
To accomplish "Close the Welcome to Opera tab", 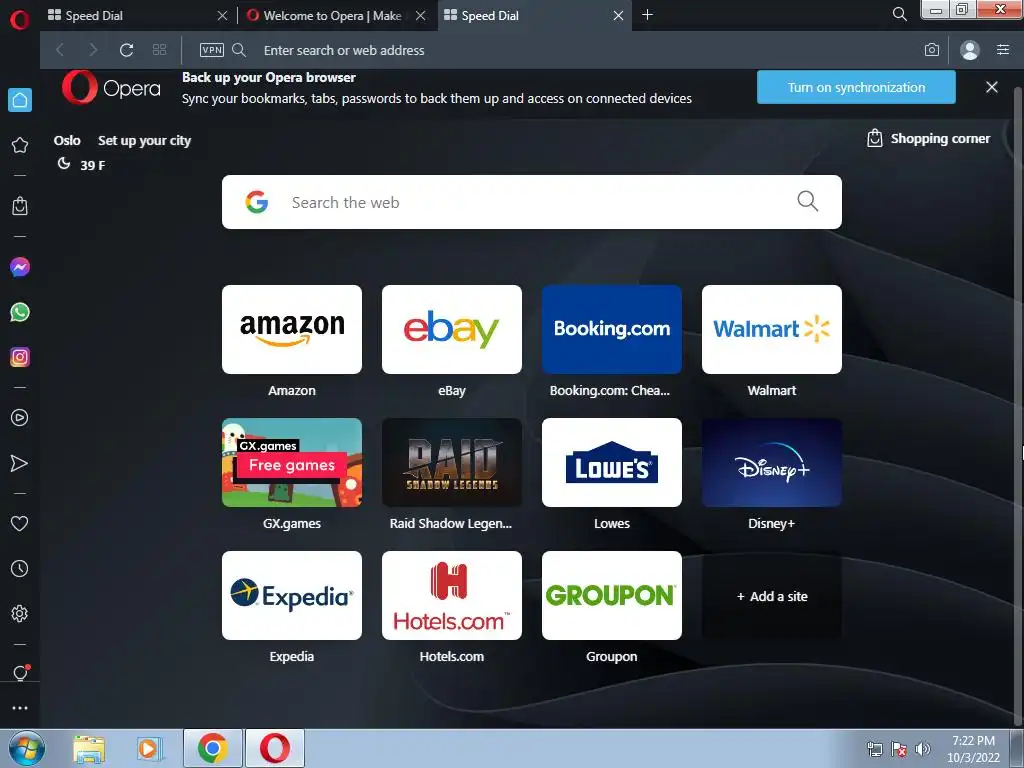I will coord(421,15).
